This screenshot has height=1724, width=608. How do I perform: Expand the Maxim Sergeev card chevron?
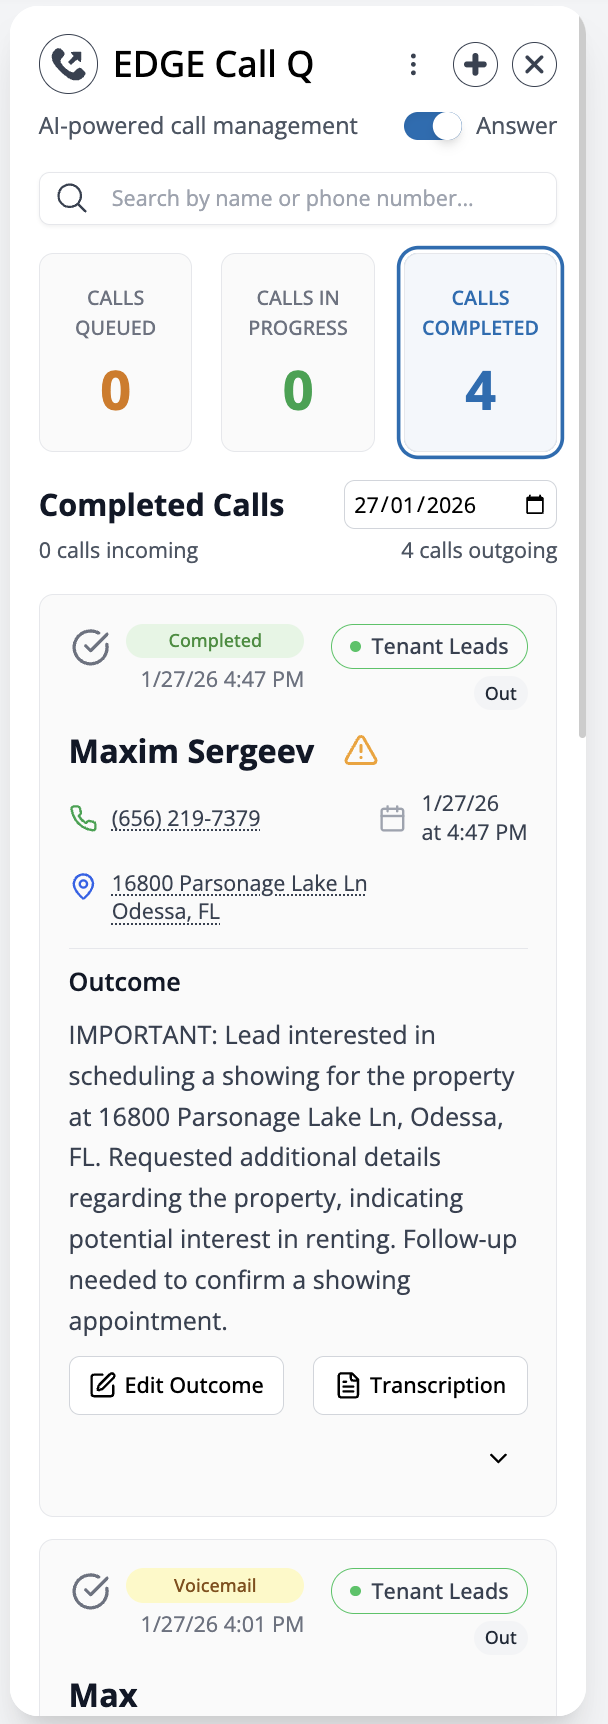pyautogui.click(x=498, y=1458)
